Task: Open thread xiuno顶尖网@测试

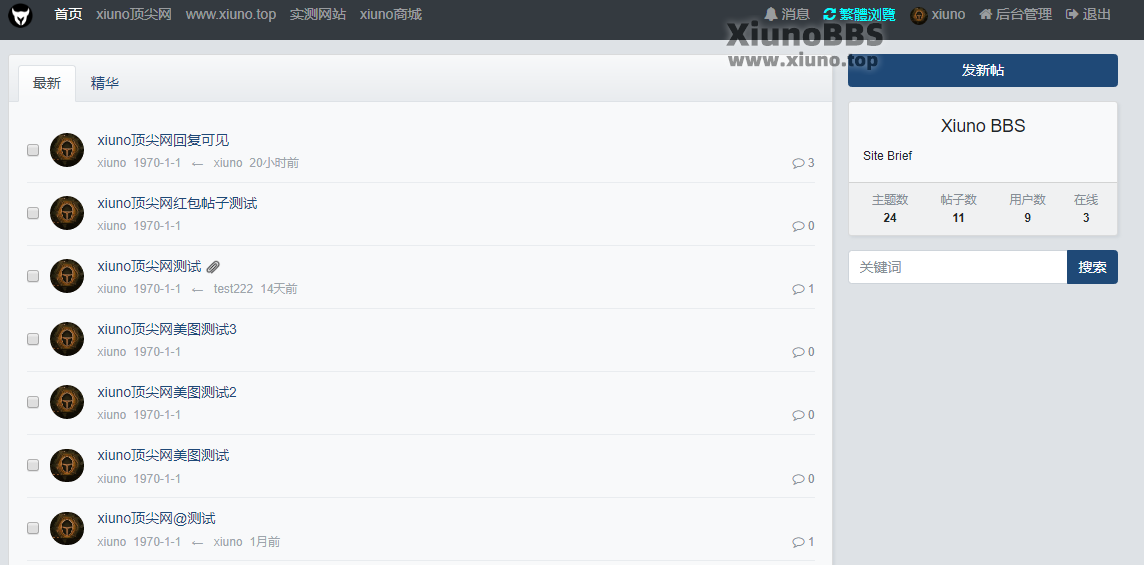Action: [x=156, y=518]
